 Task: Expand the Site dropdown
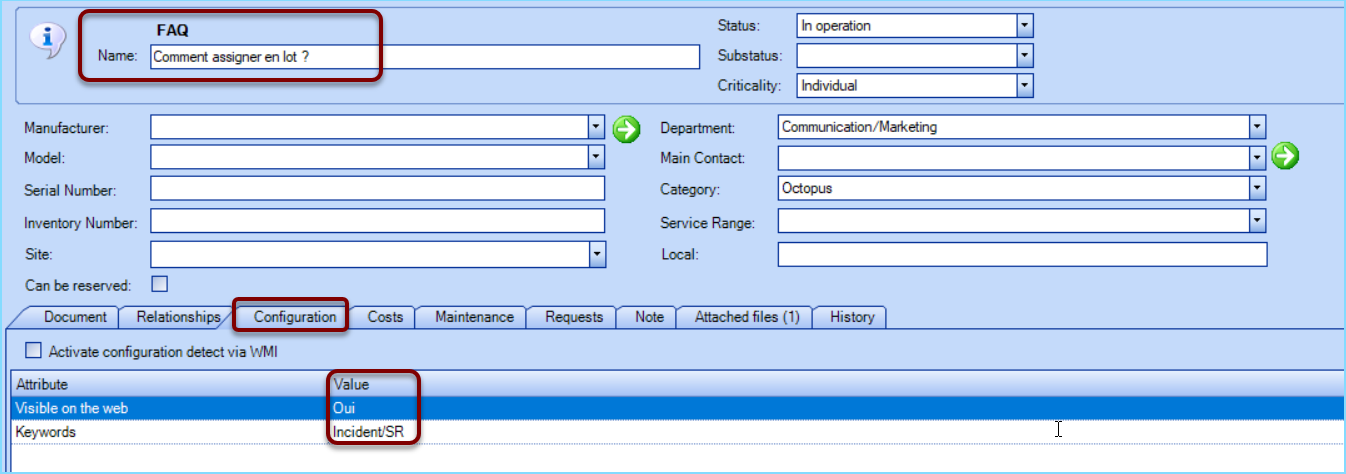click(597, 254)
